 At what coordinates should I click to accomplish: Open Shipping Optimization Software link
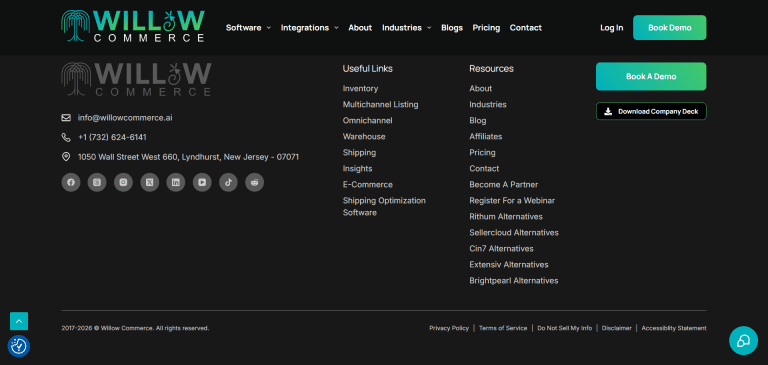[384, 206]
